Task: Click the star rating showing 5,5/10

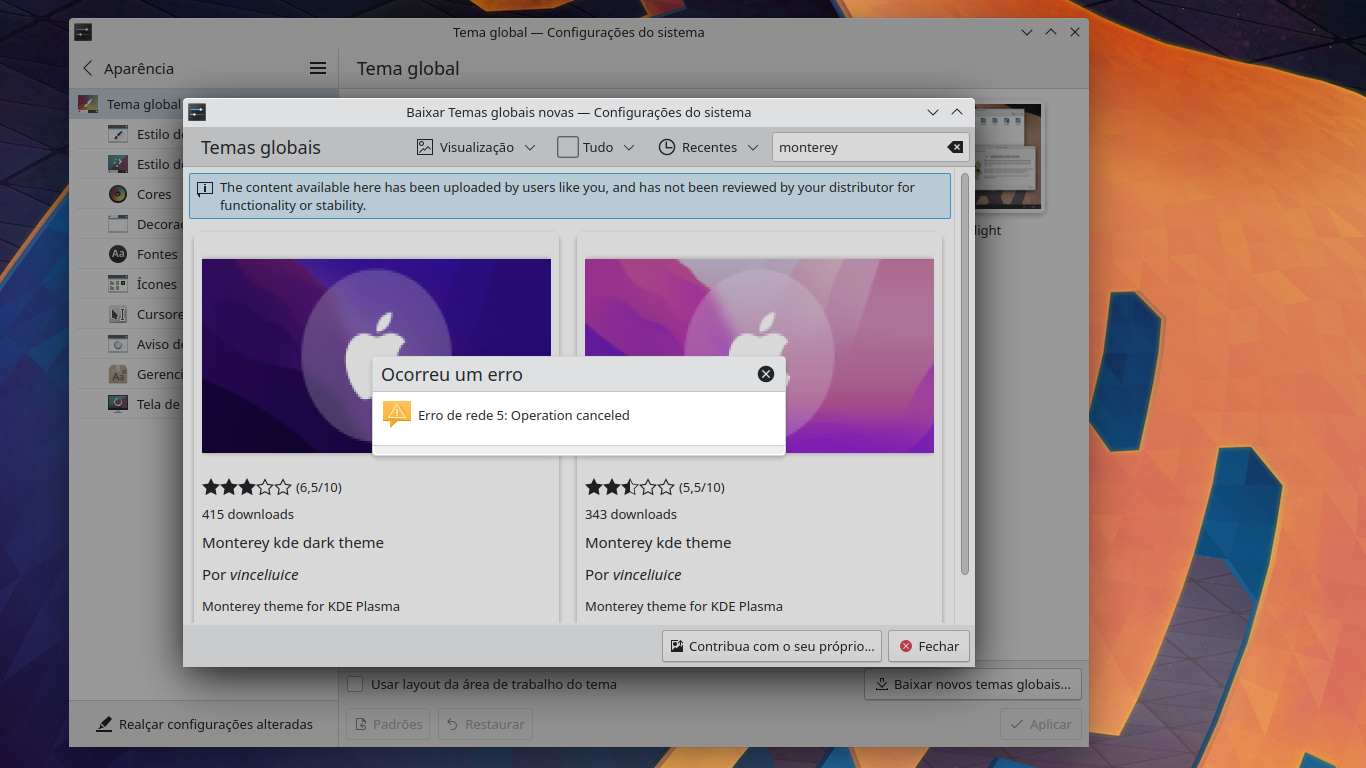Action: pos(630,487)
